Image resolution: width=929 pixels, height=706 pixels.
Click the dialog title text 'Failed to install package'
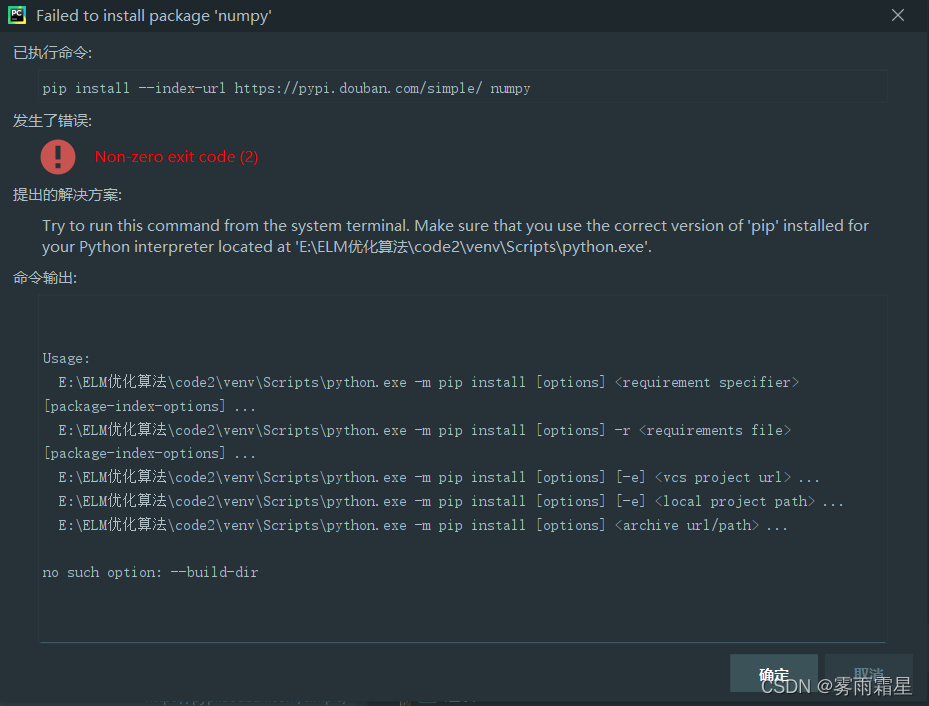[154, 15]
